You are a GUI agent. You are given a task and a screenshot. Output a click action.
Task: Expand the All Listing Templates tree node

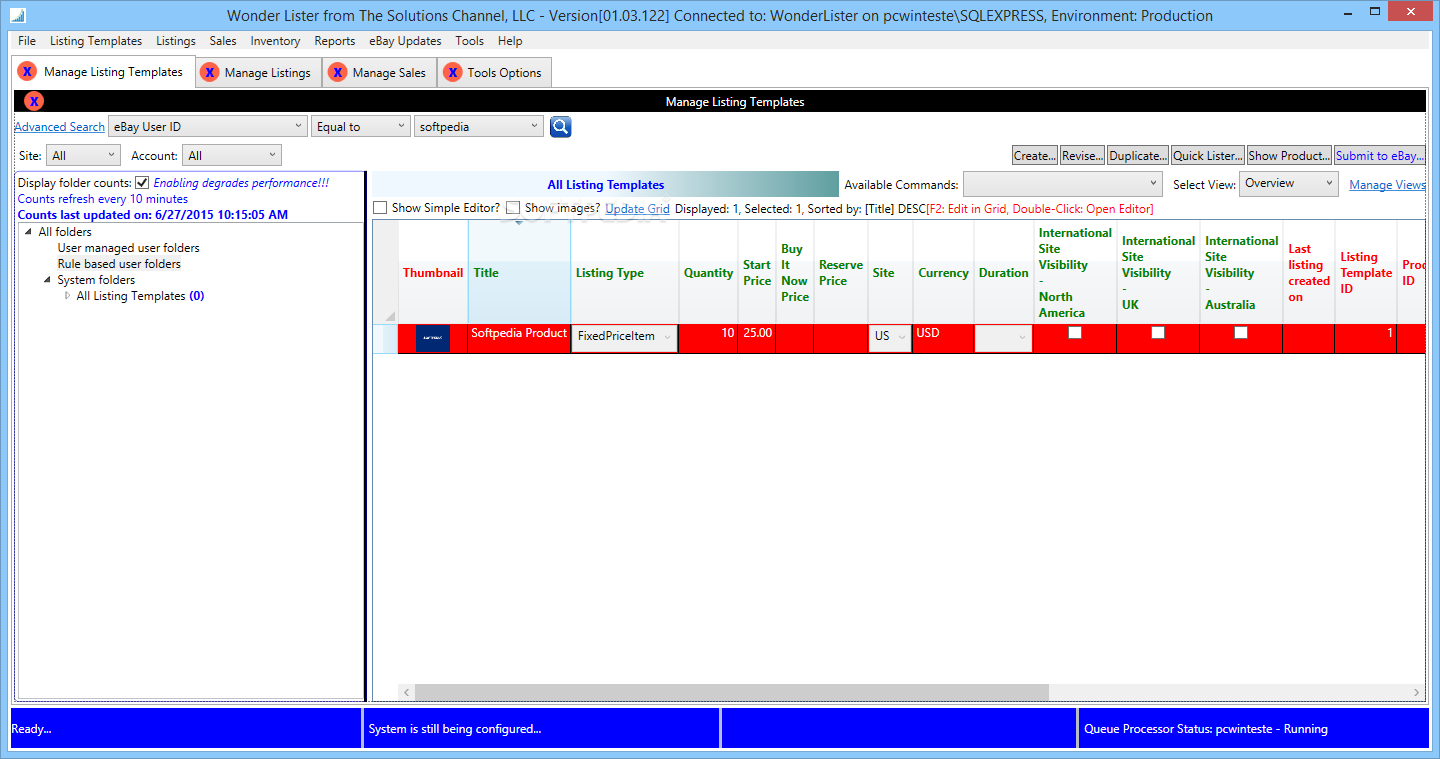(68, 296)
